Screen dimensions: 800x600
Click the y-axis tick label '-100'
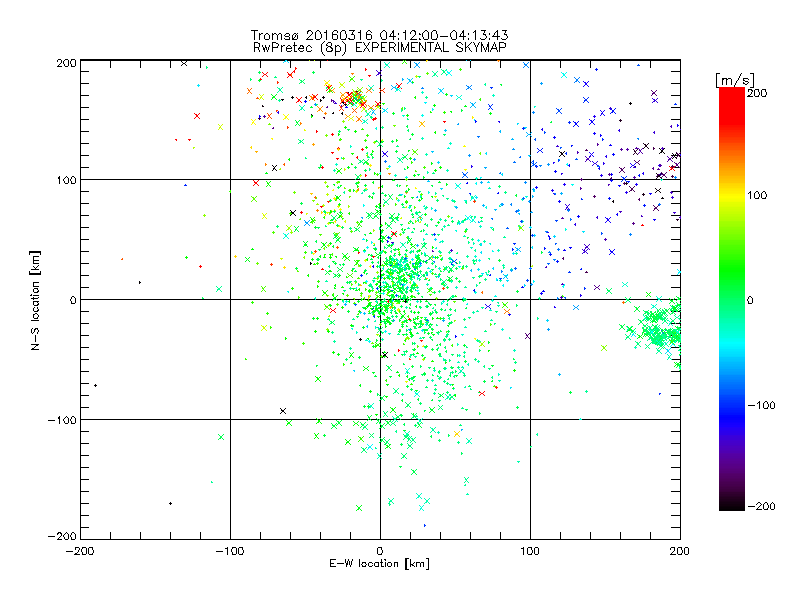(x=62, y=420)
